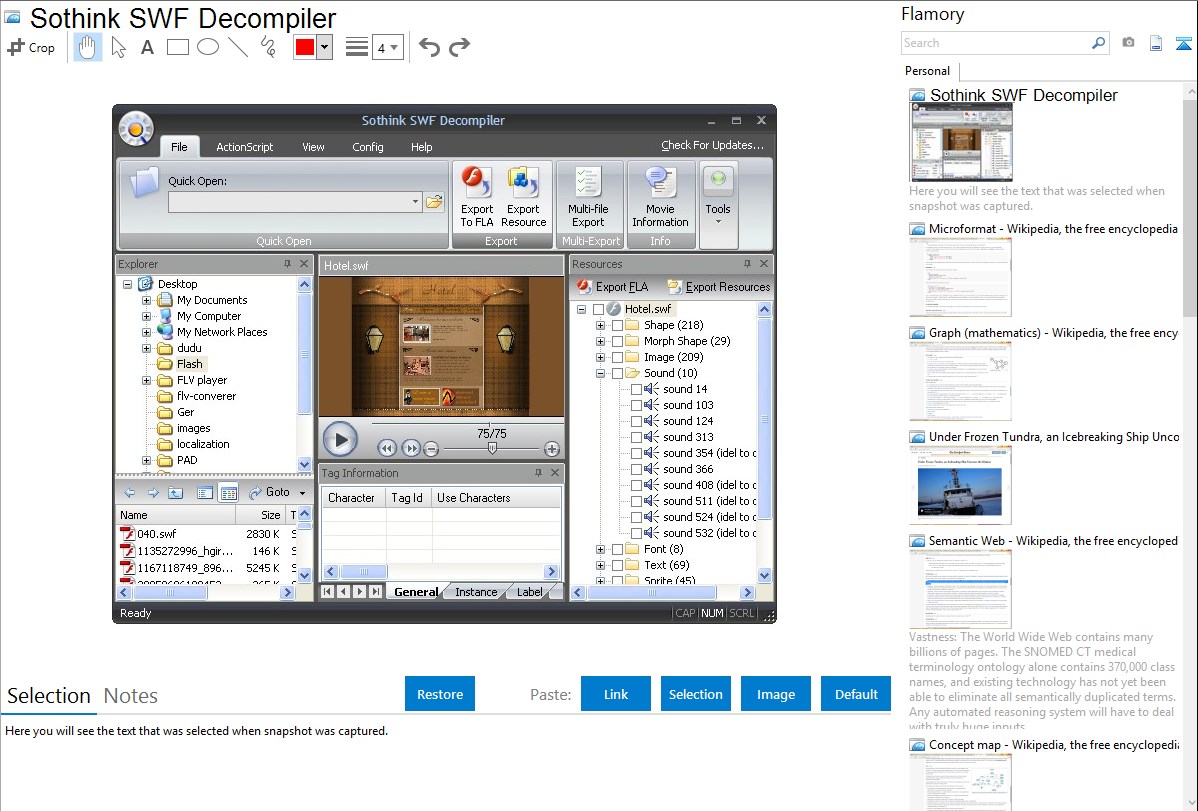Open the line width 4 dropdown
The image size is (1198, 811).
[x=387, y=47]
